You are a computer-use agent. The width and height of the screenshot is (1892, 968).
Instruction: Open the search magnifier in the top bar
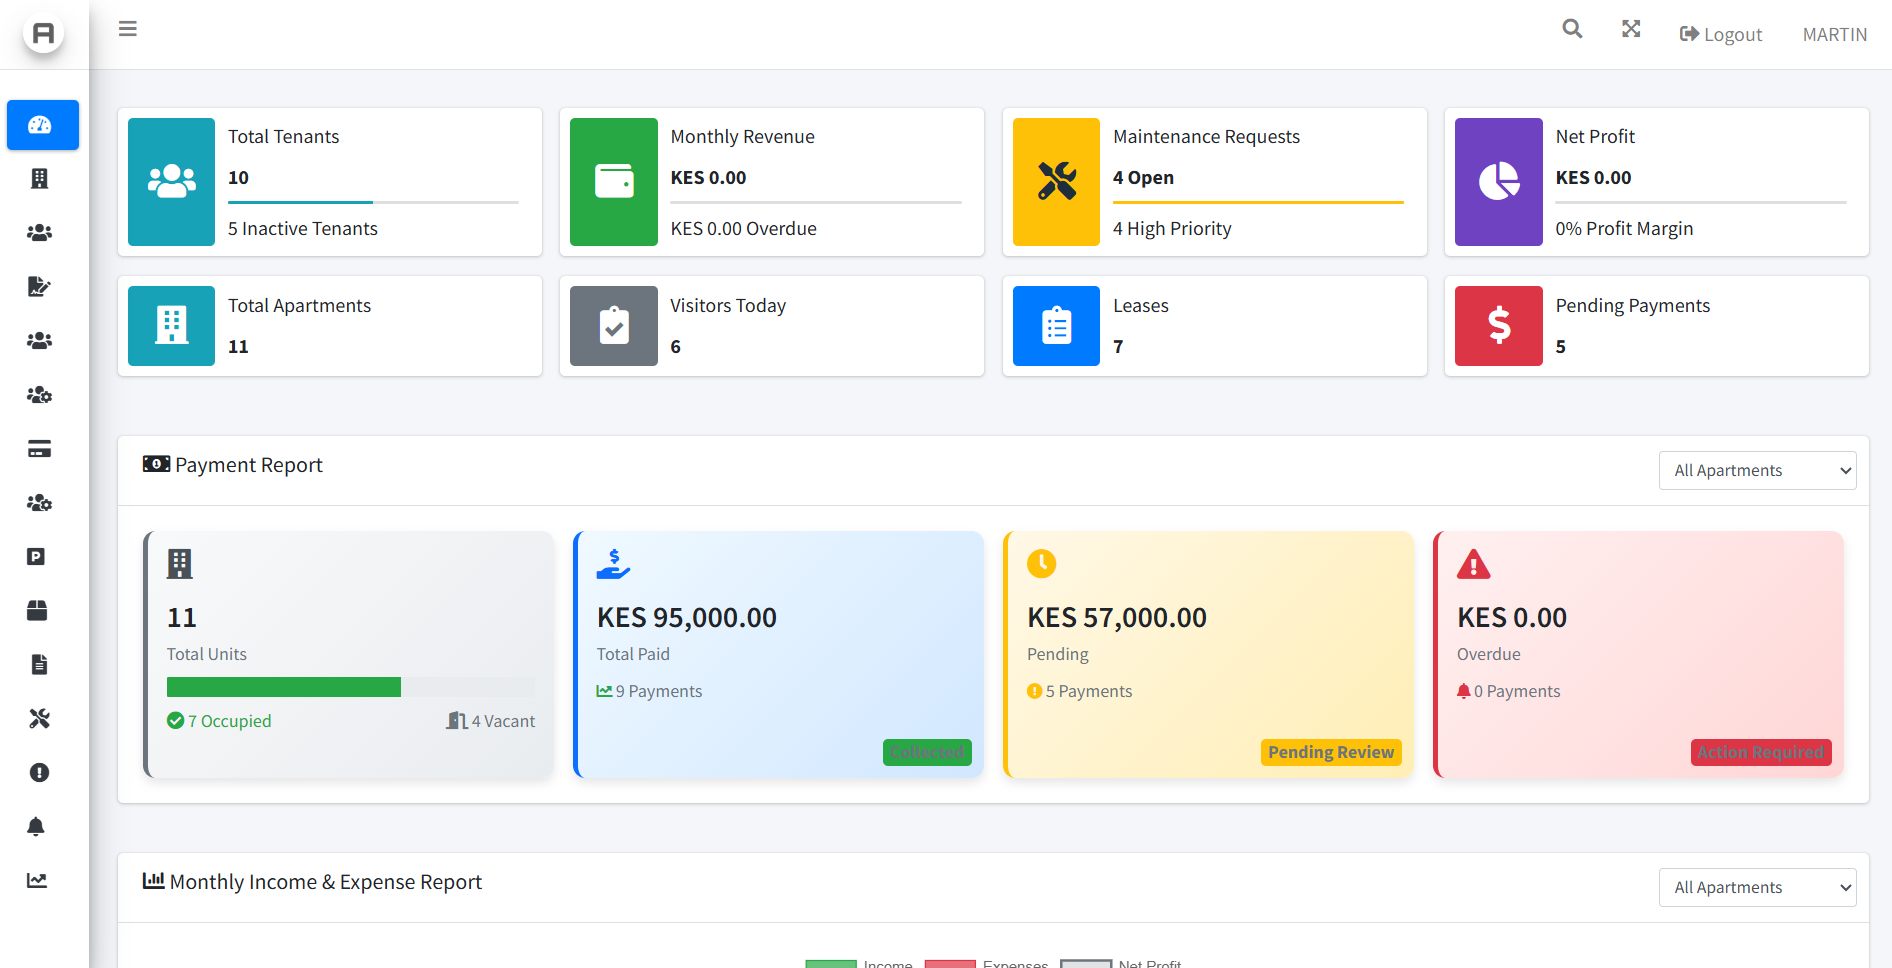point(1571,29)
